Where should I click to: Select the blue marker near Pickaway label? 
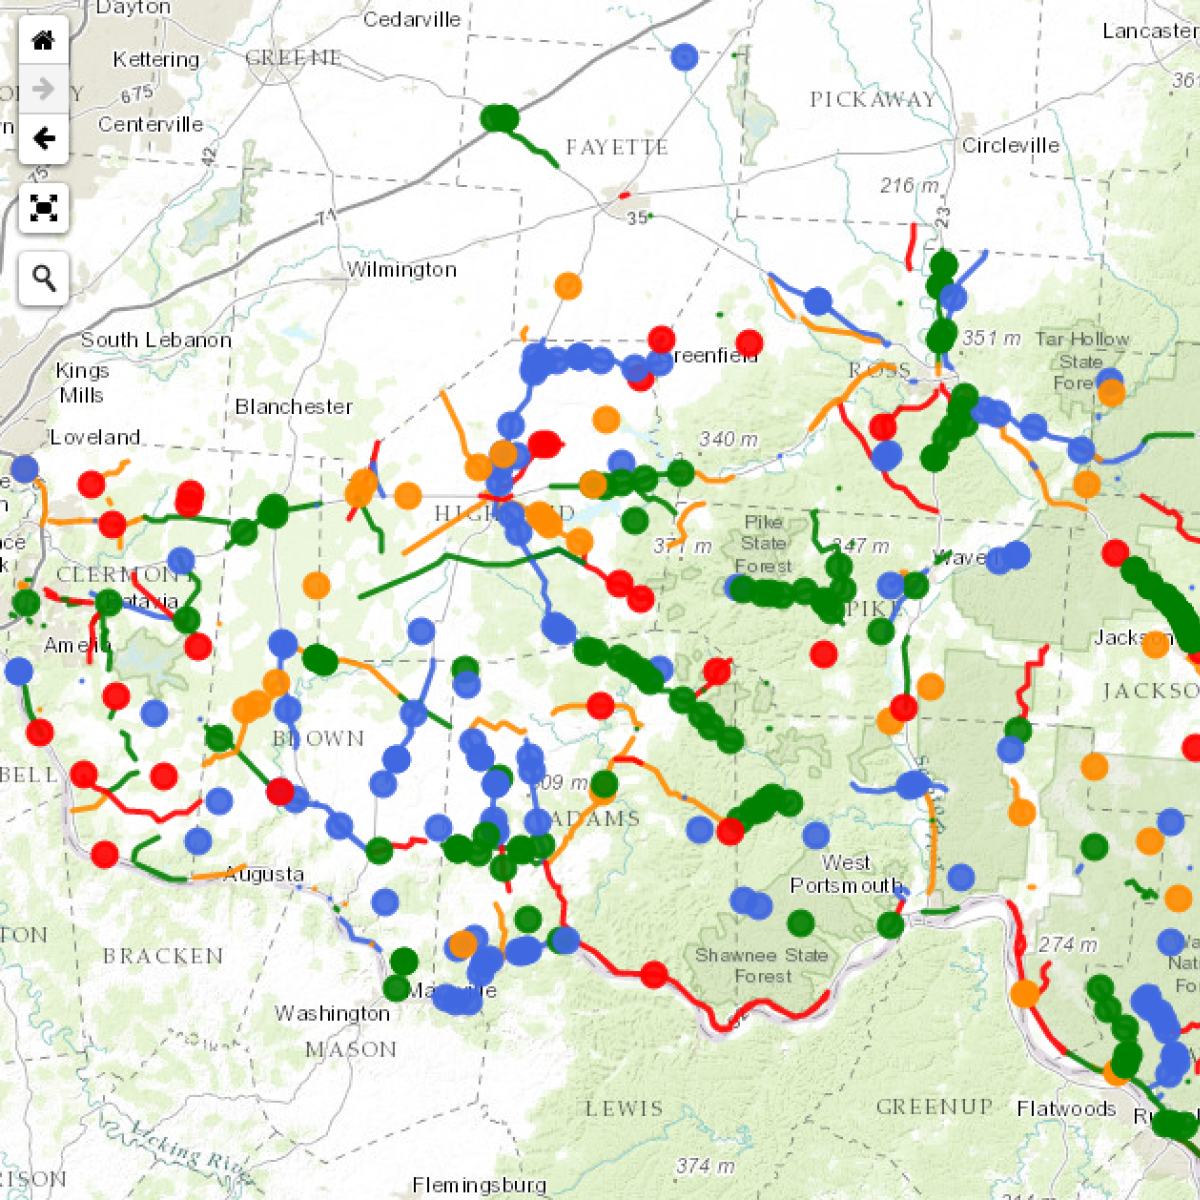click(x=683, y=57)
